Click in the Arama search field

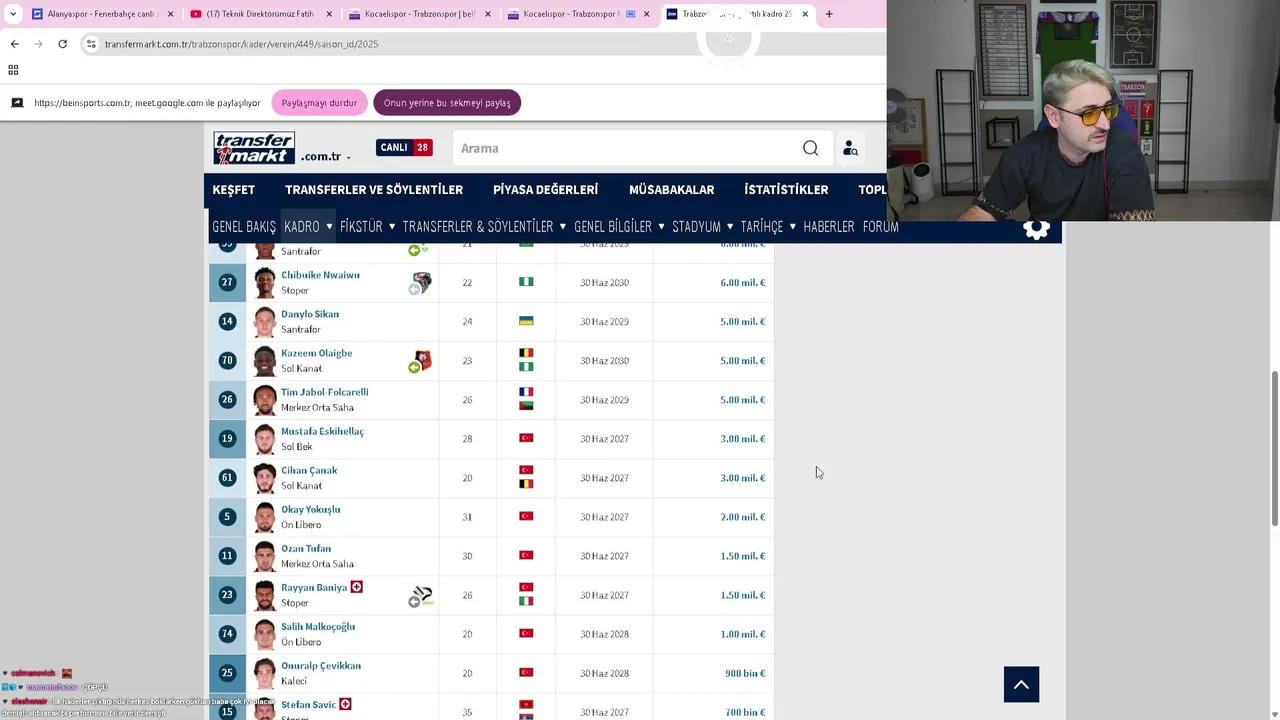[625, 148]
